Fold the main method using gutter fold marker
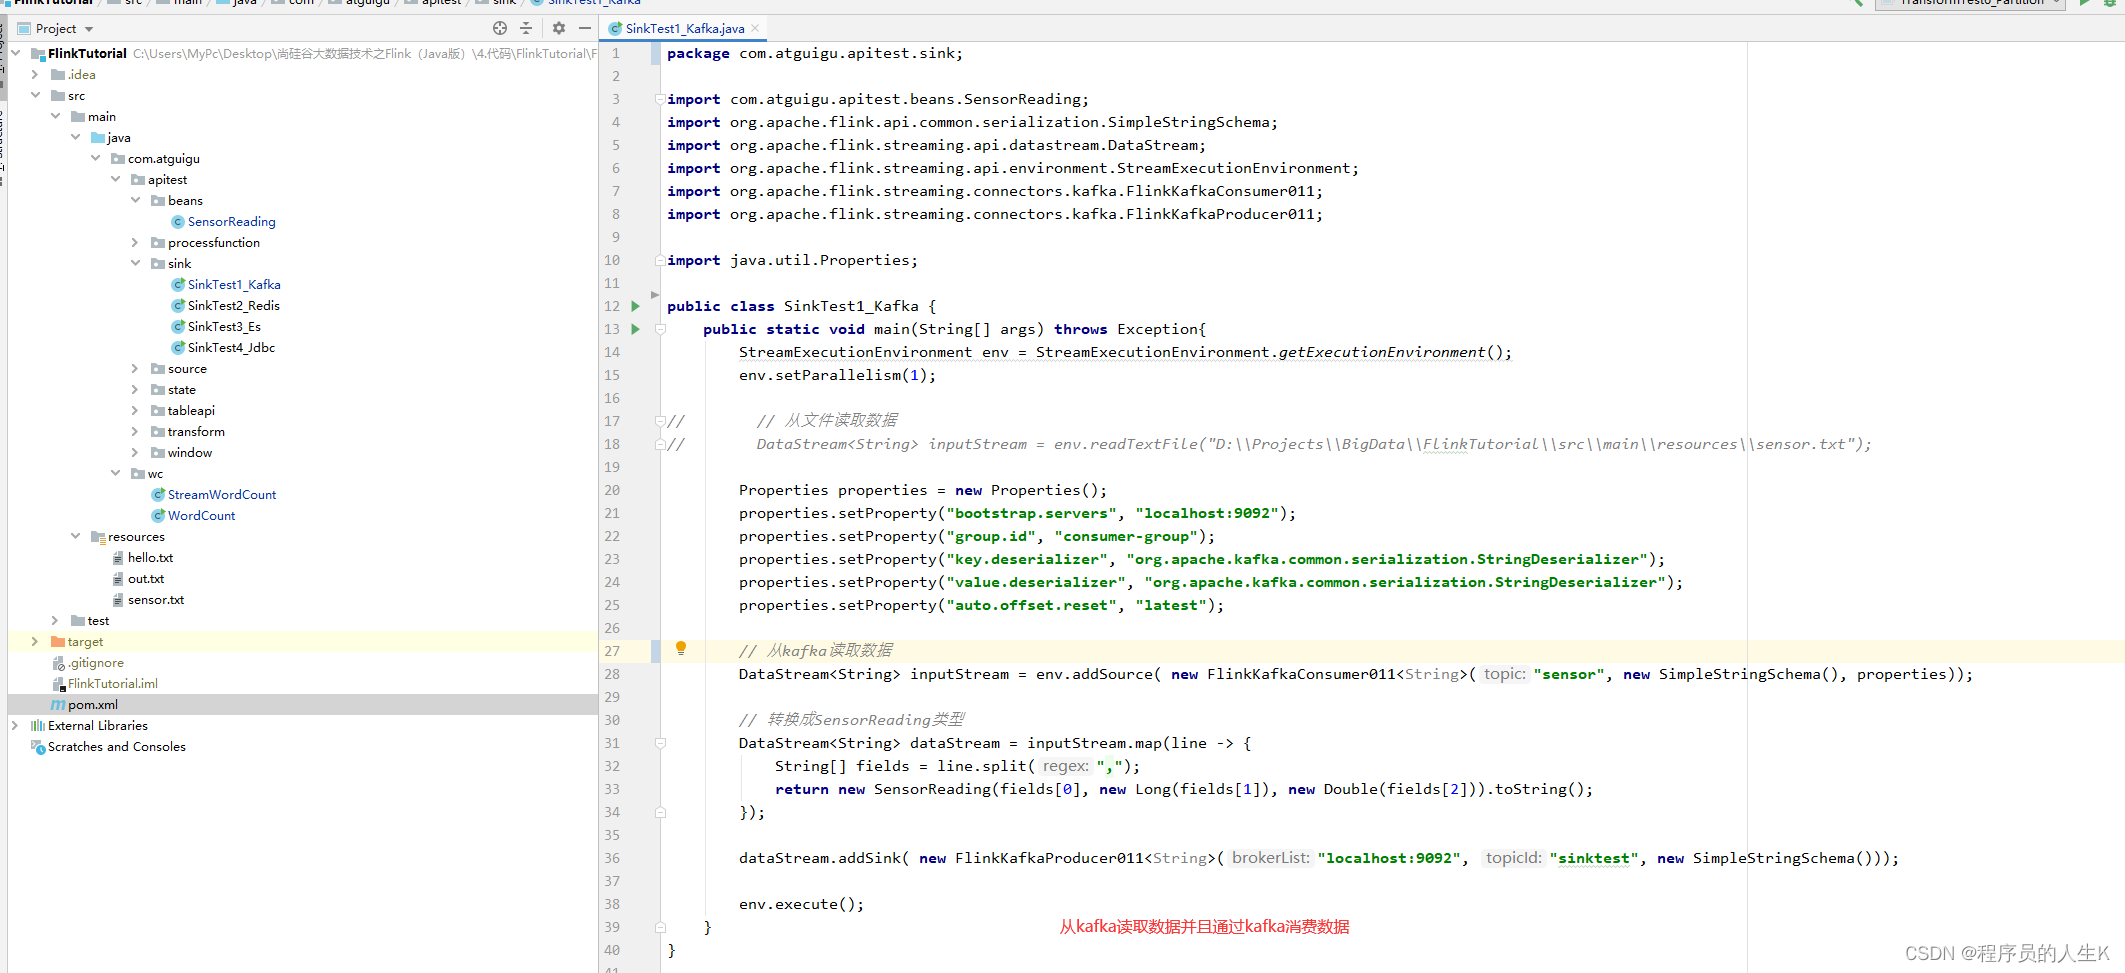 click(660, 330)
